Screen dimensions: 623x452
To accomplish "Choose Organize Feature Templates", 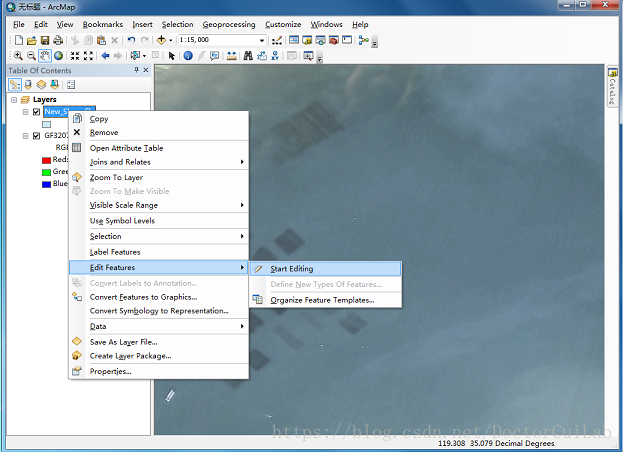I will [325, 300].
